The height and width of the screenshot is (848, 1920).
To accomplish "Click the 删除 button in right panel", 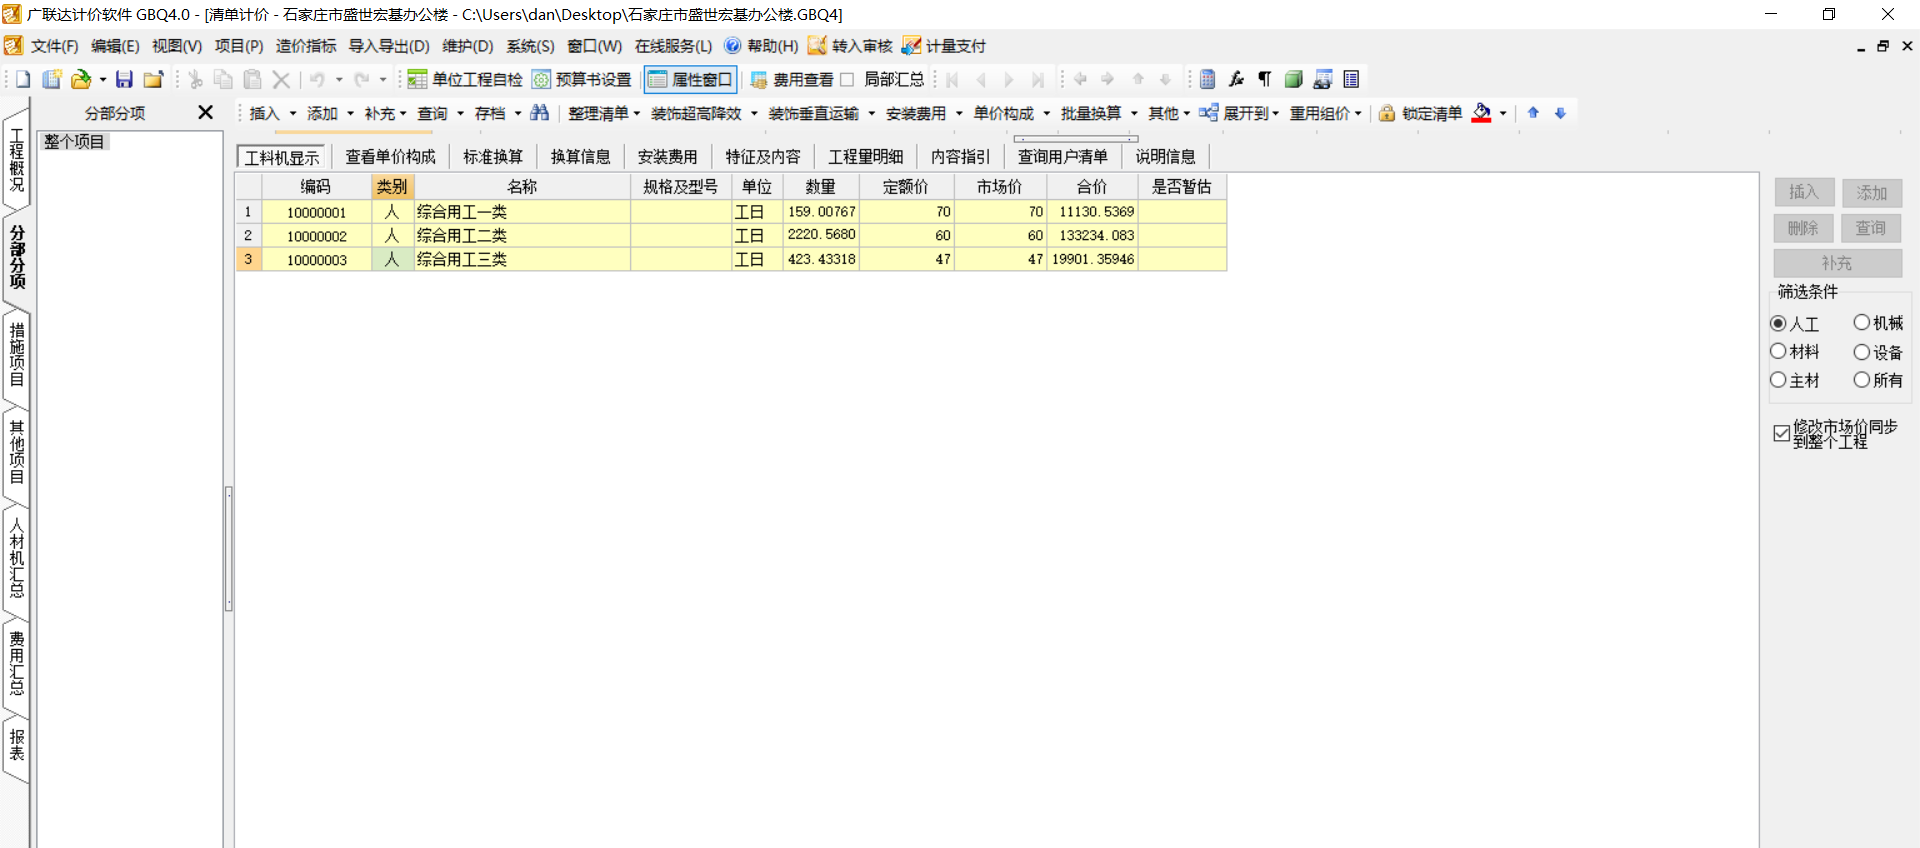I will (1804, 228).
